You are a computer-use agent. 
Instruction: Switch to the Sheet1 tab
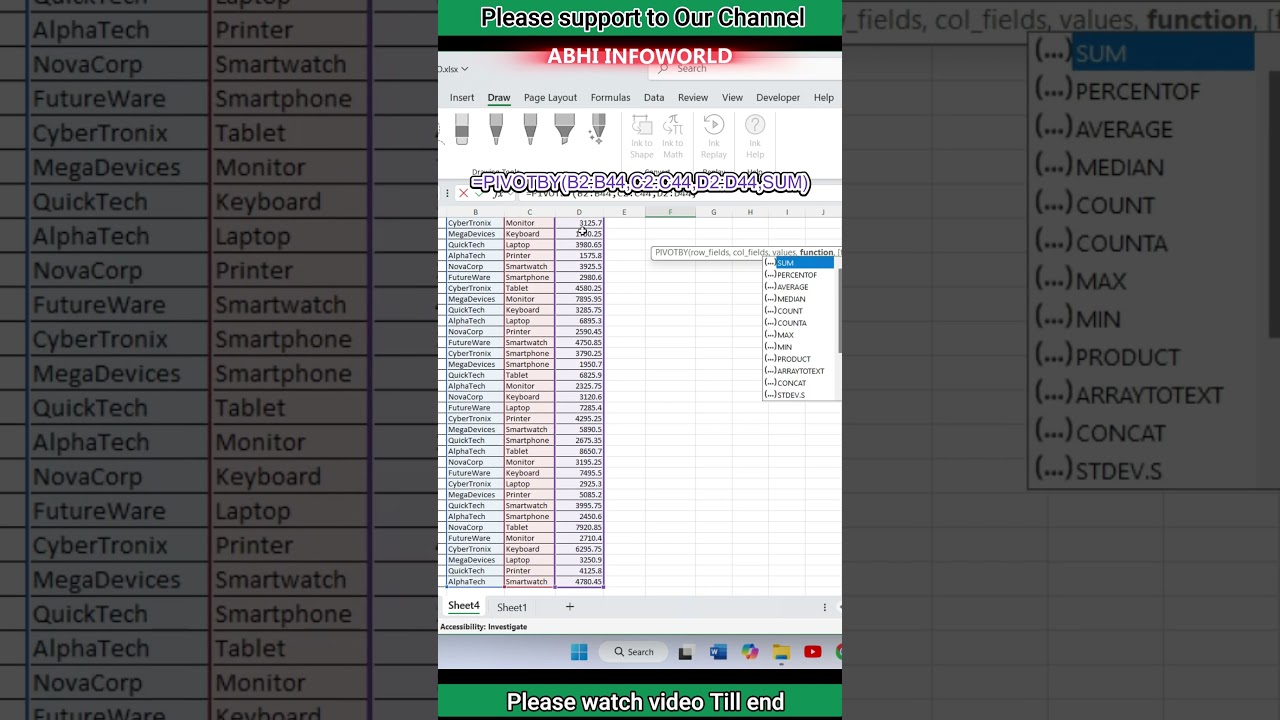click(x=512, y=607)
